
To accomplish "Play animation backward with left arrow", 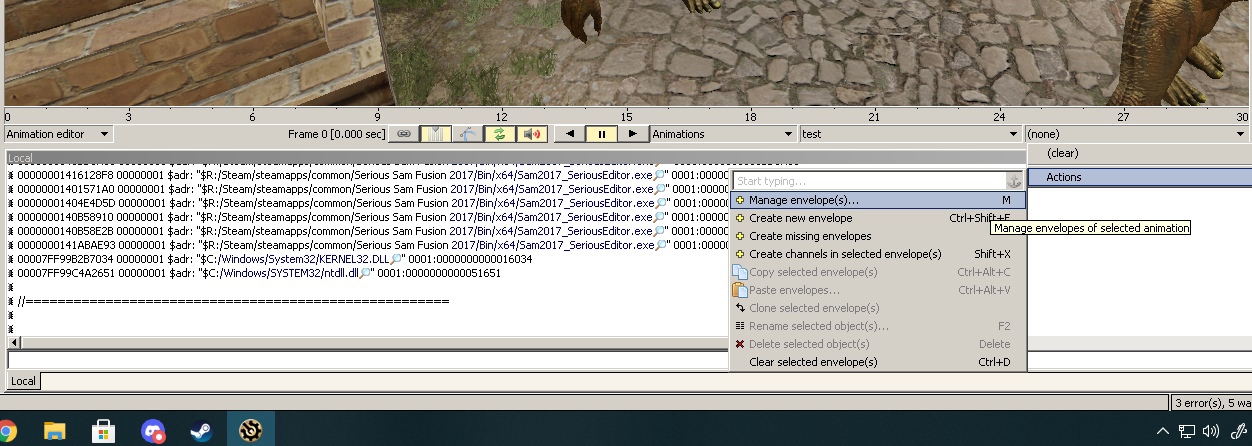I will tap(569, 134).
